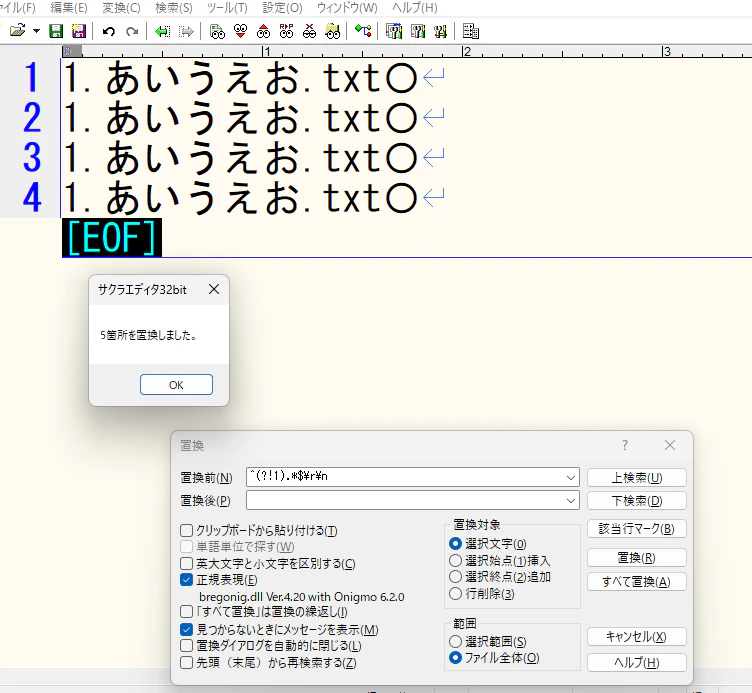Select the 選択範囲(S) radio button
Image resolution: width=752 pixels, height=693 pixels.
(455, 642)
